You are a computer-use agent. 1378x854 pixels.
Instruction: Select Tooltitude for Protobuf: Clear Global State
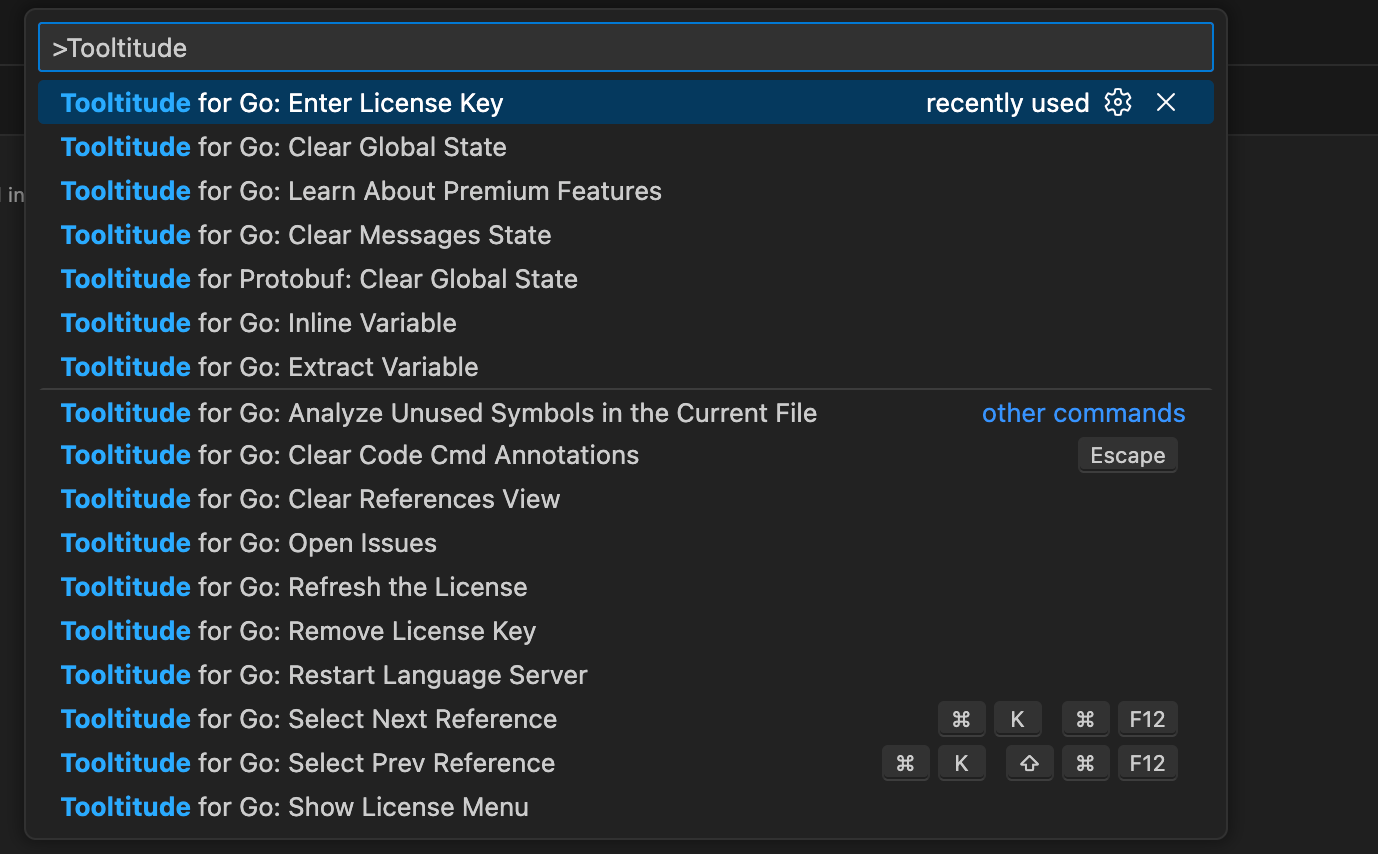coord(320,278)
